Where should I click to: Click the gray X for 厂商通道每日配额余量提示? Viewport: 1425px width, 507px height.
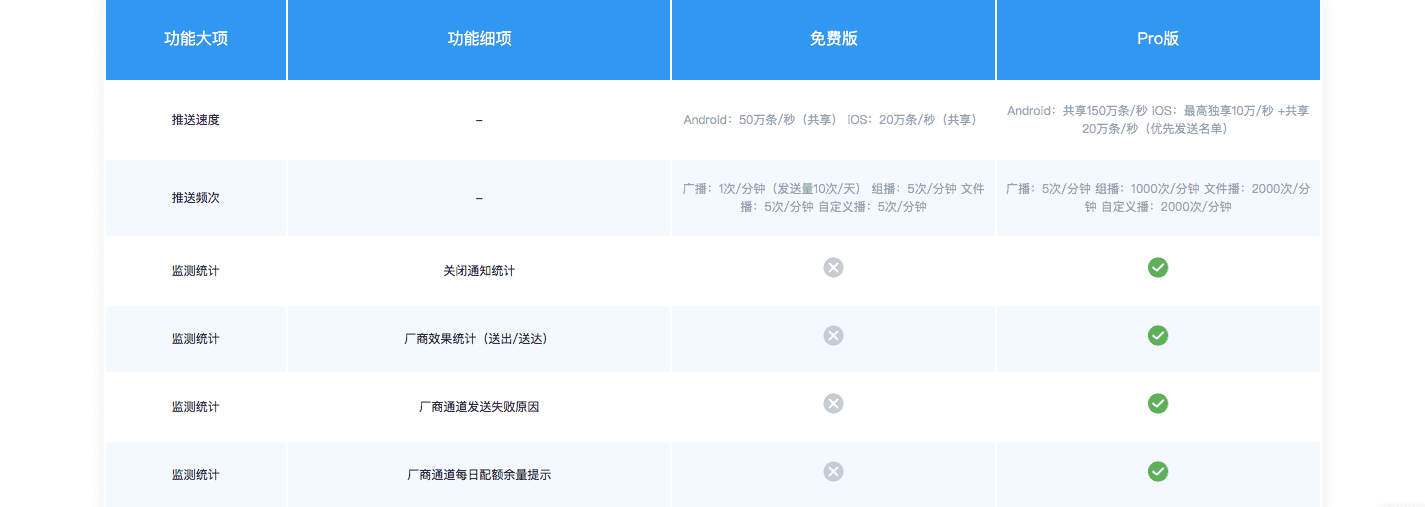click(x=833, y=471)
